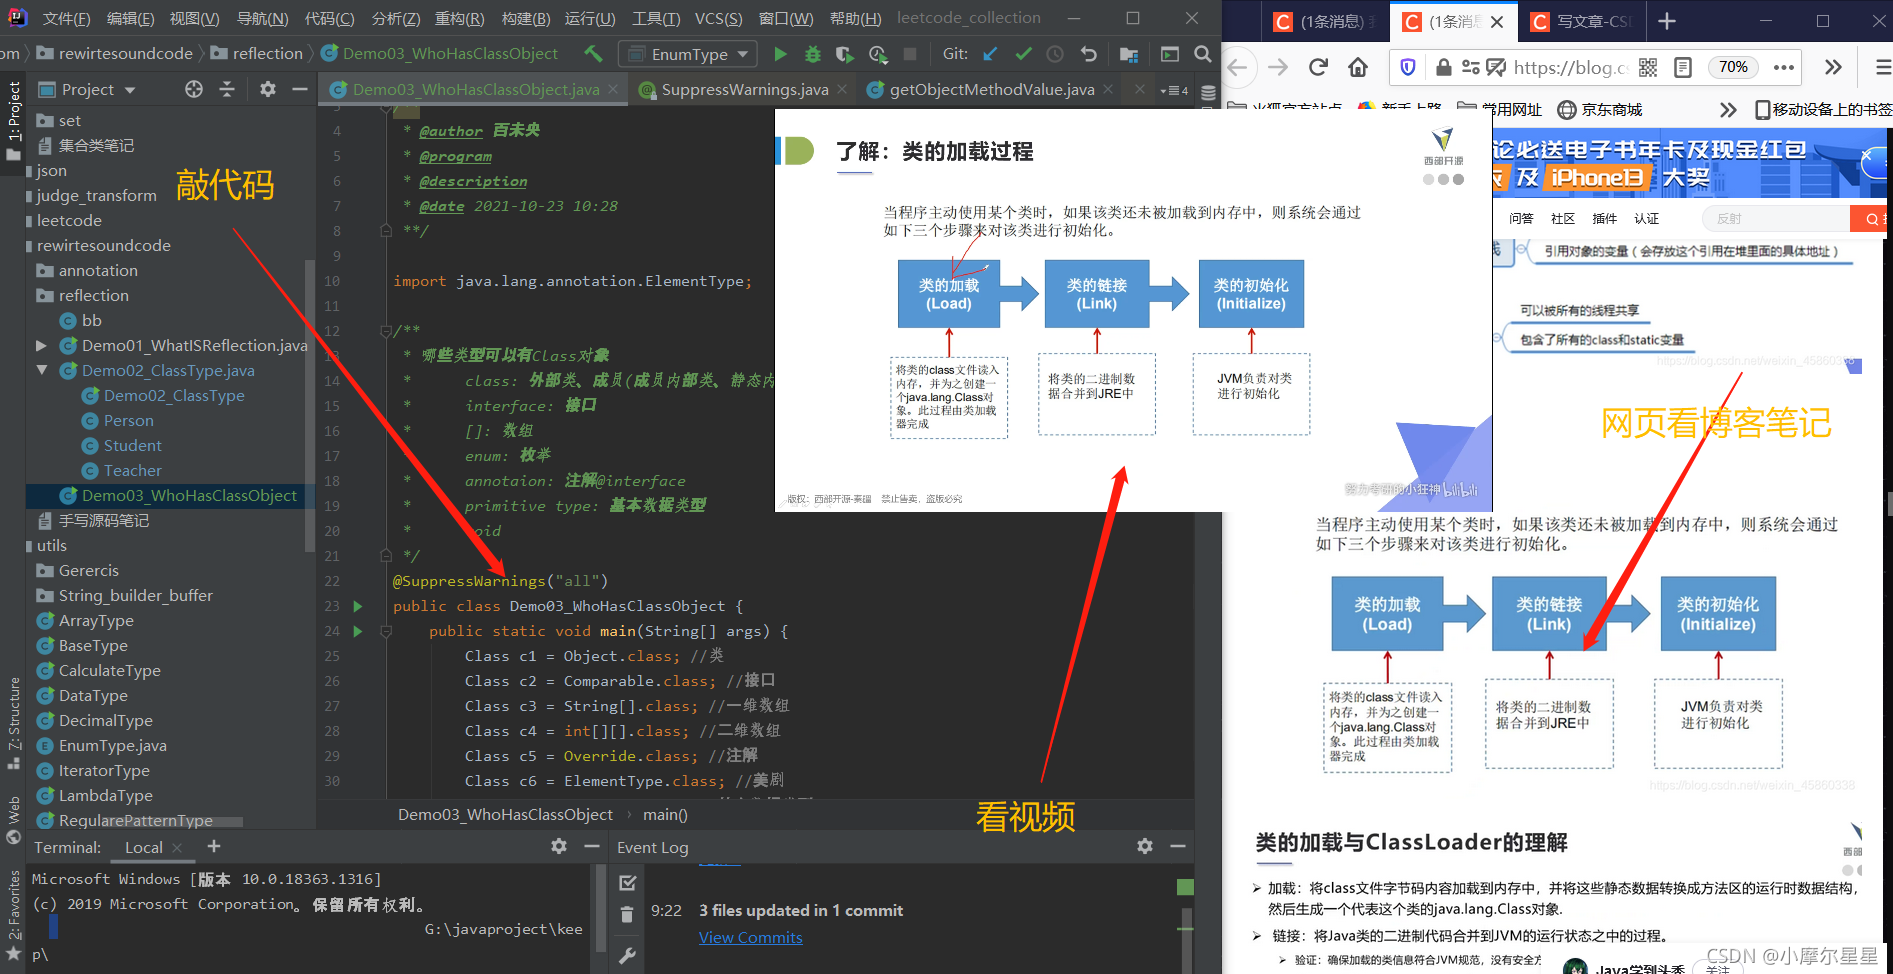Reset the 70% zoom level in Firefox
The width and height of the screenshot is (1893, 974).
click(x=1733, y=67)
